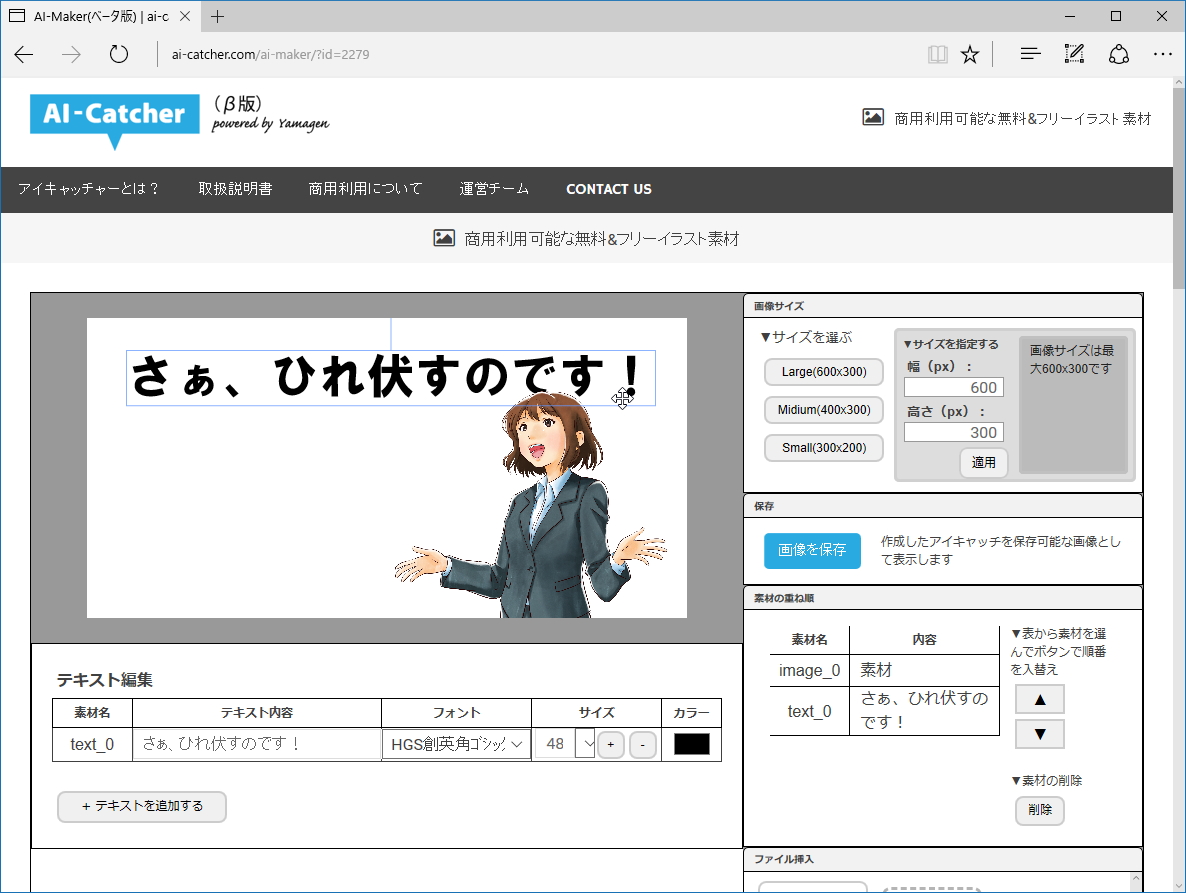This screenshot has height=893, width=1186.
Task: Open Edge's More options (…) menu
Action: (x=1163, y=54)
